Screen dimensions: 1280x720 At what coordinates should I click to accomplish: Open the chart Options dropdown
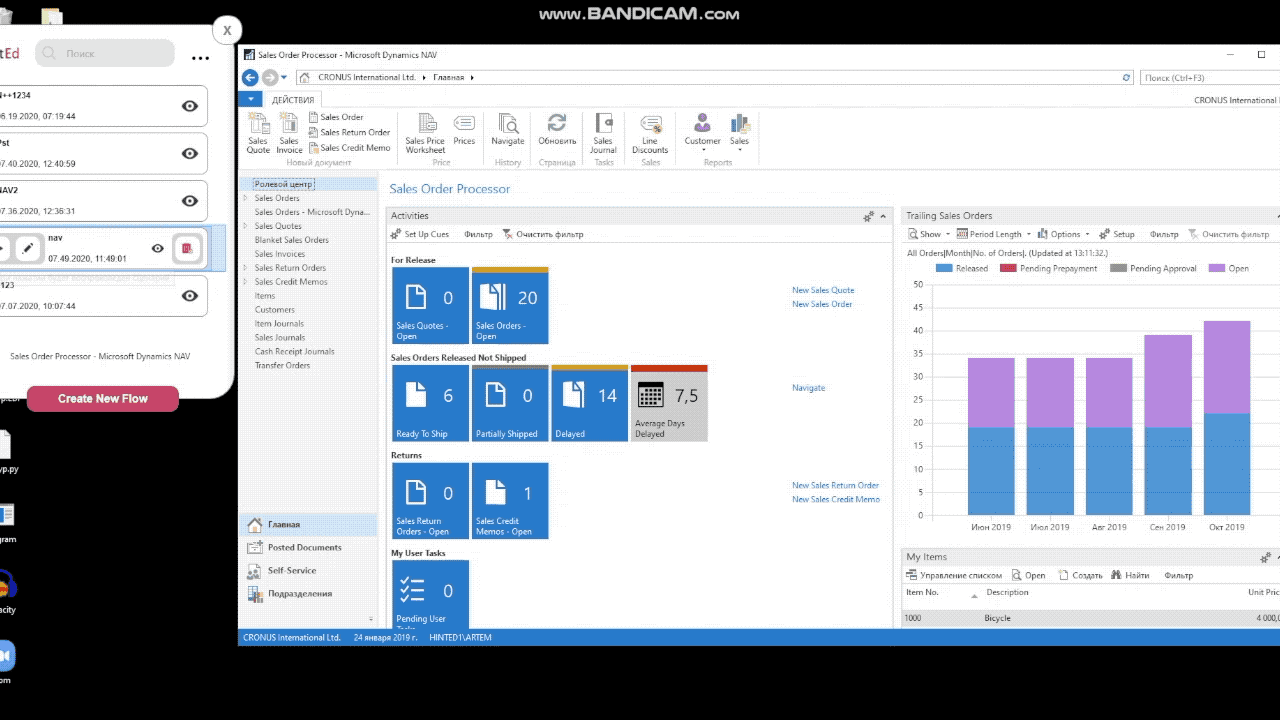1064,234
